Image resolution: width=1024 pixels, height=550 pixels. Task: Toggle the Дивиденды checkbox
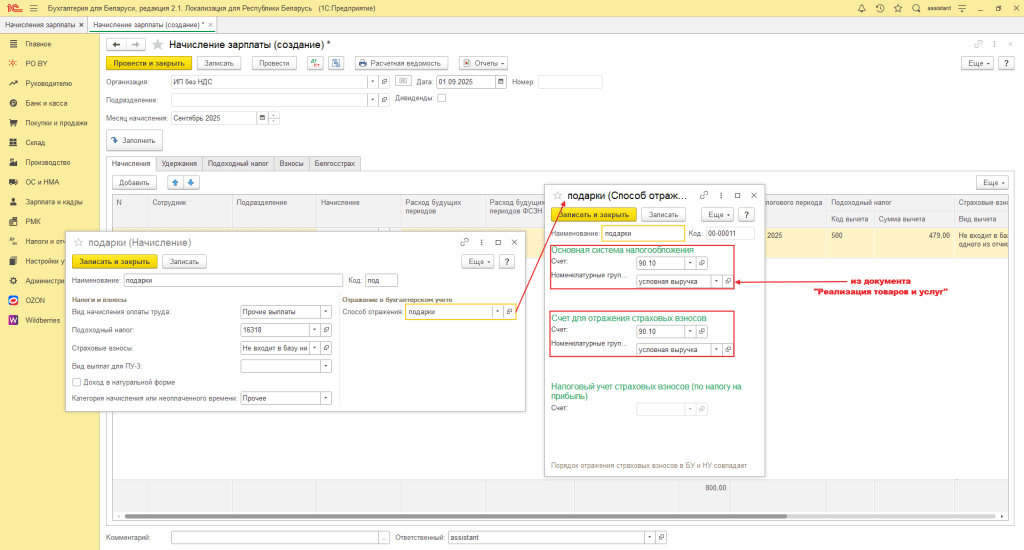pos(441,98)
